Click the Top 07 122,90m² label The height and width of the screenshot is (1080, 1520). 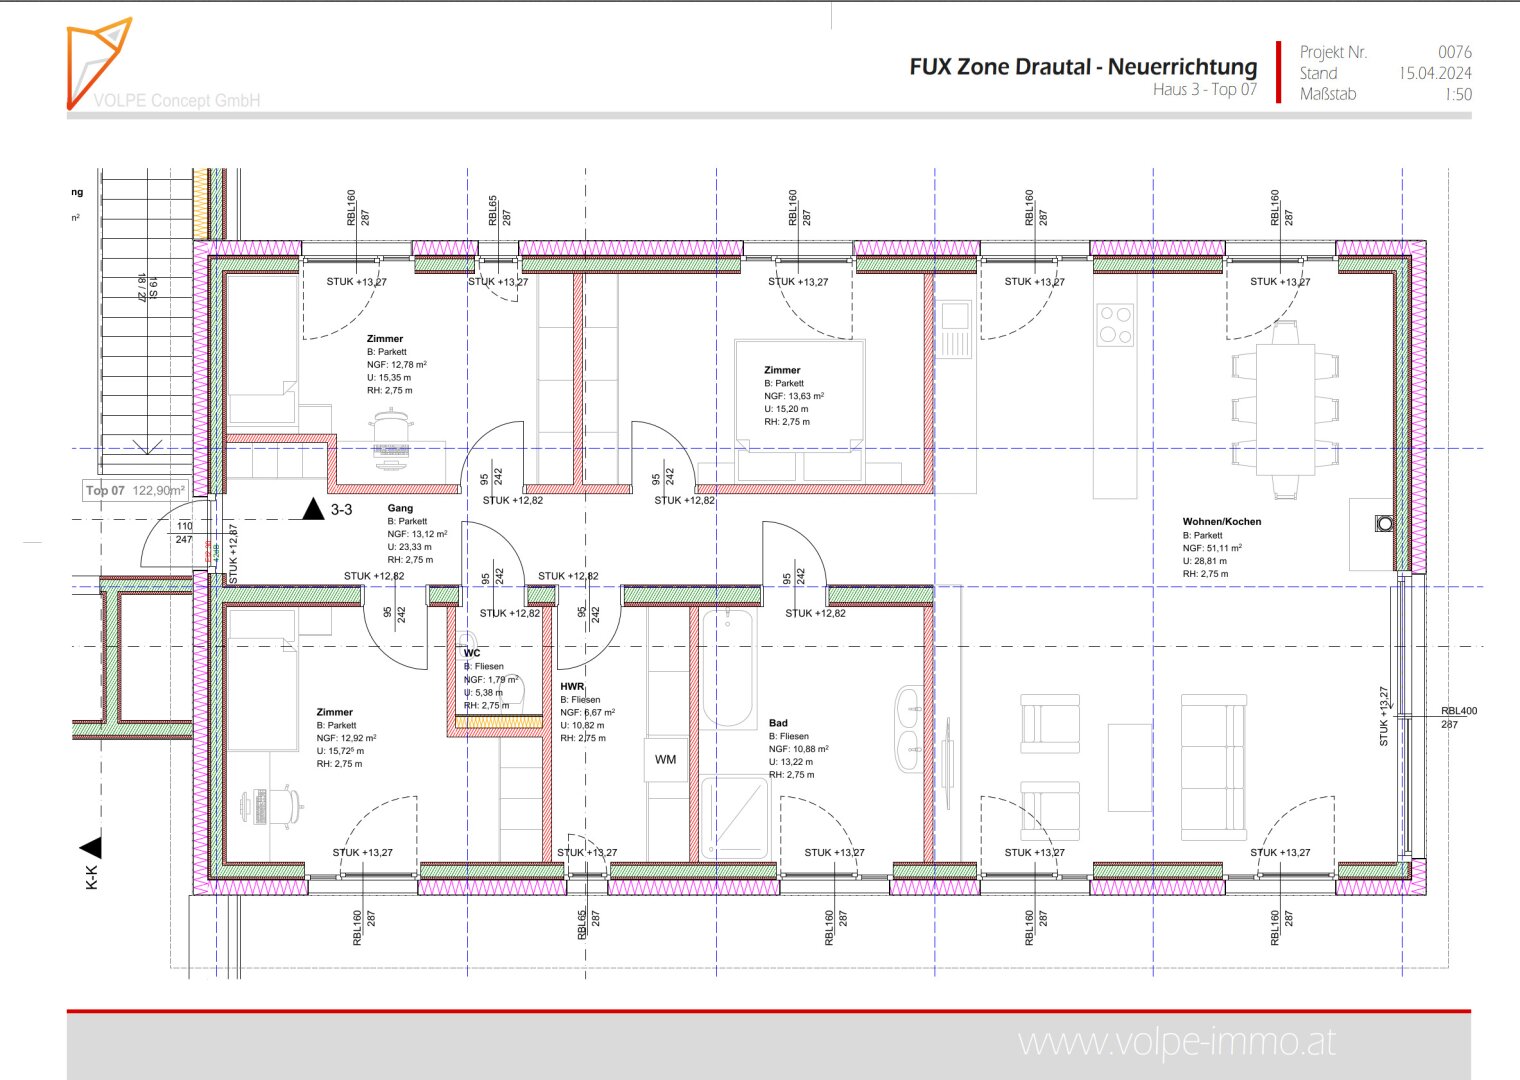pos(135,490)
